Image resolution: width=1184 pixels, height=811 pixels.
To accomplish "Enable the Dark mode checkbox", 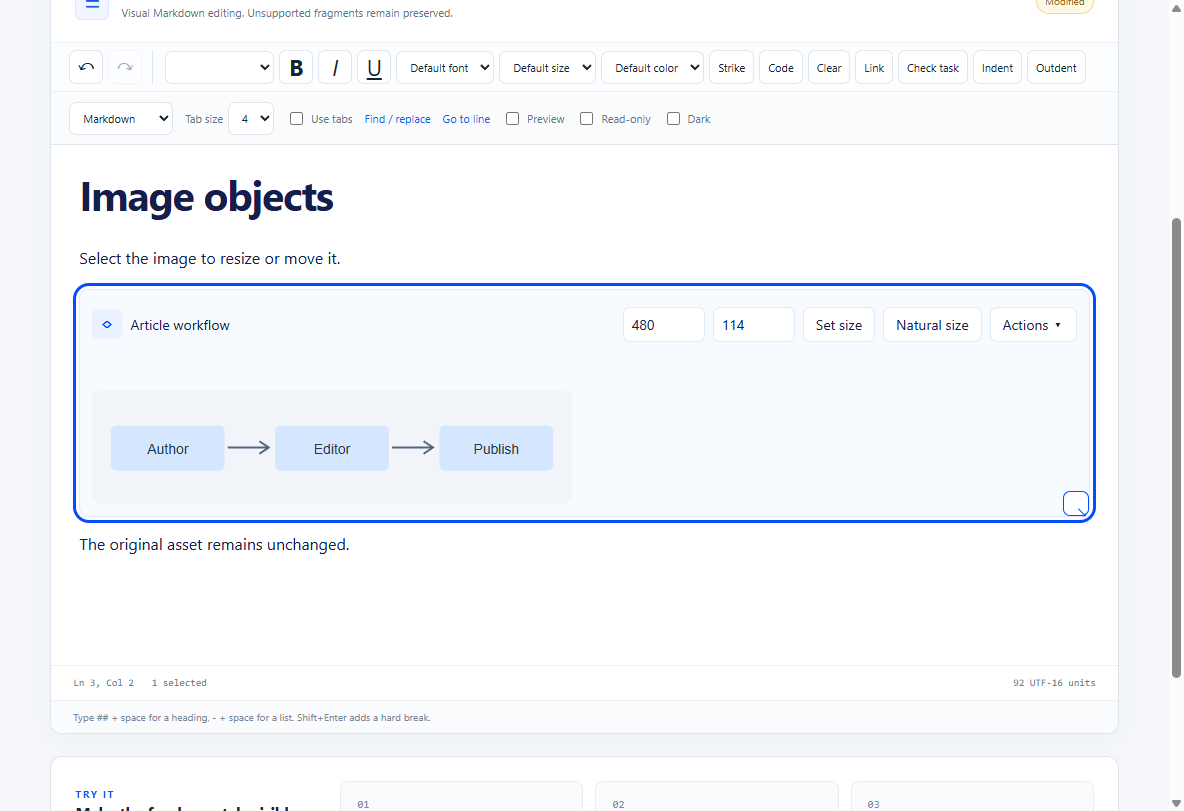I will [674, 119].
